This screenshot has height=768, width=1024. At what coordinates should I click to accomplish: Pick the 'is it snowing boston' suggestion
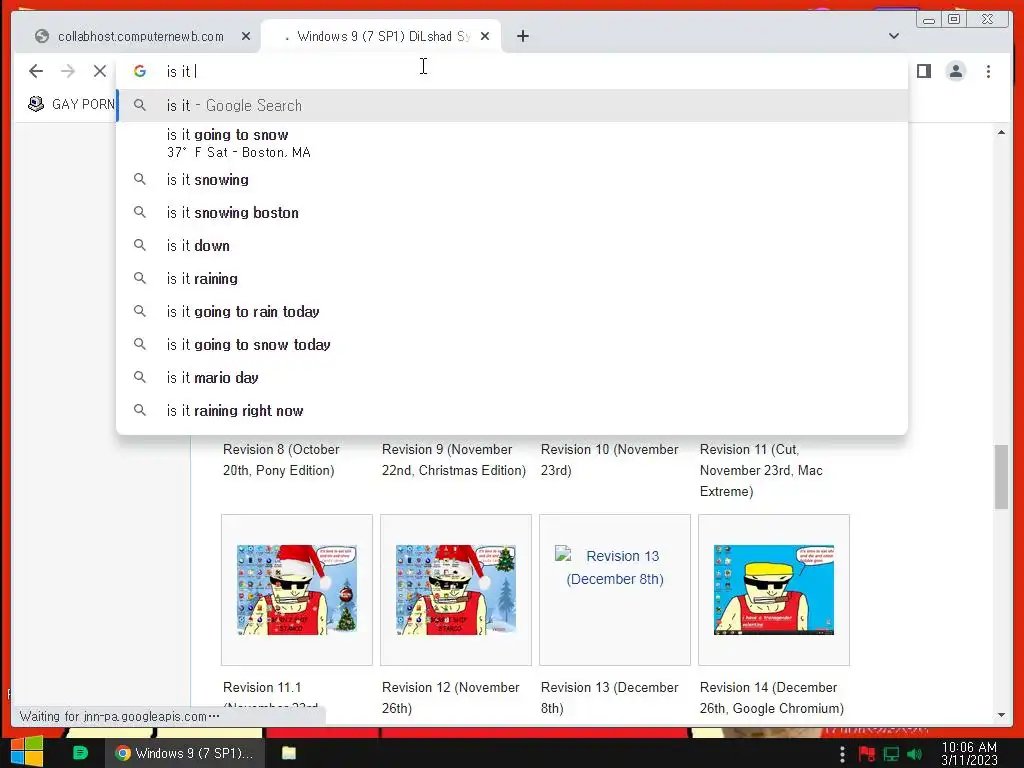click(x=512, y=213)
